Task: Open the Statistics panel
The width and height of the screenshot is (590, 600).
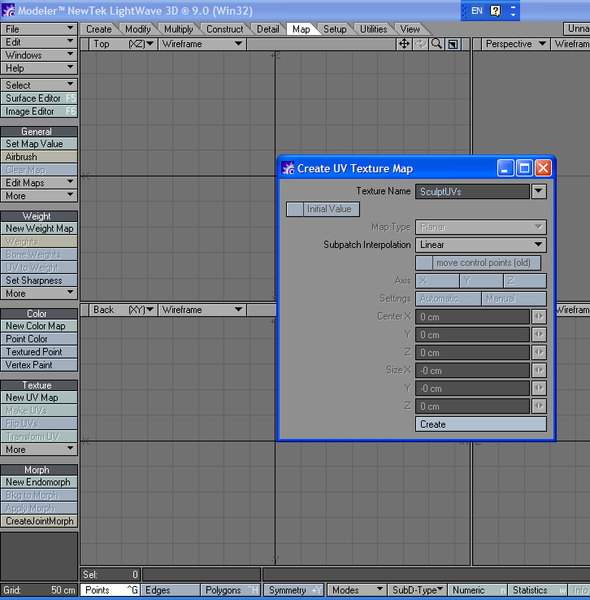Action: tap(538, 590)
